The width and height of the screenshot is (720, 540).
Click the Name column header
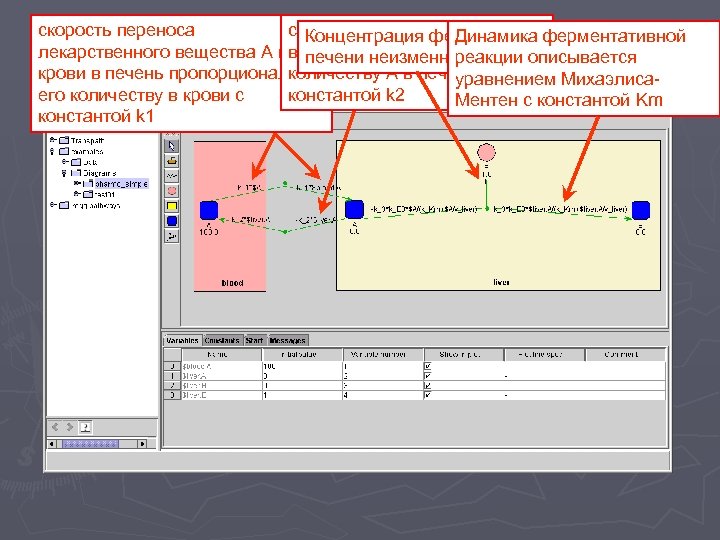click(x=221, y=354)
